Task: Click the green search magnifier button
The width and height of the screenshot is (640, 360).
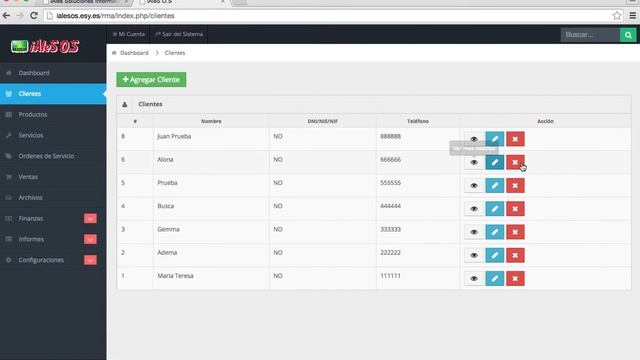Action: (628, 35)
